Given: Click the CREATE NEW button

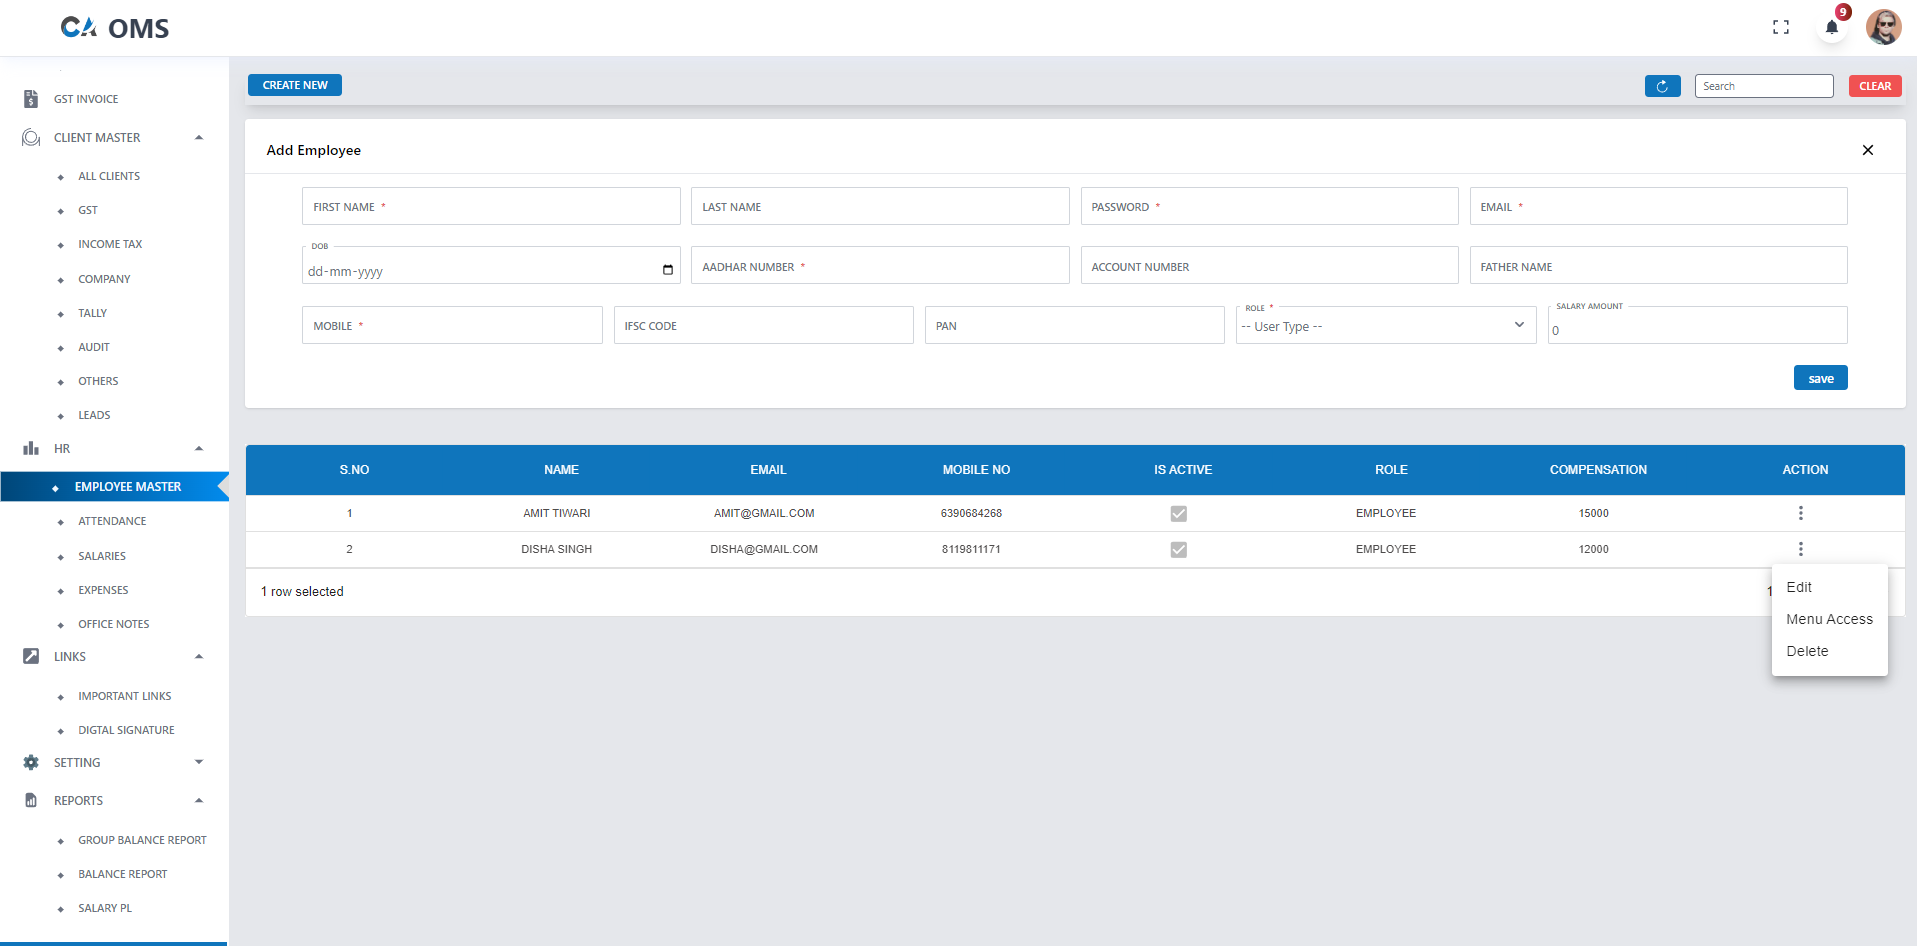Looking at the screenshot, I should click(x=294, y=85).
